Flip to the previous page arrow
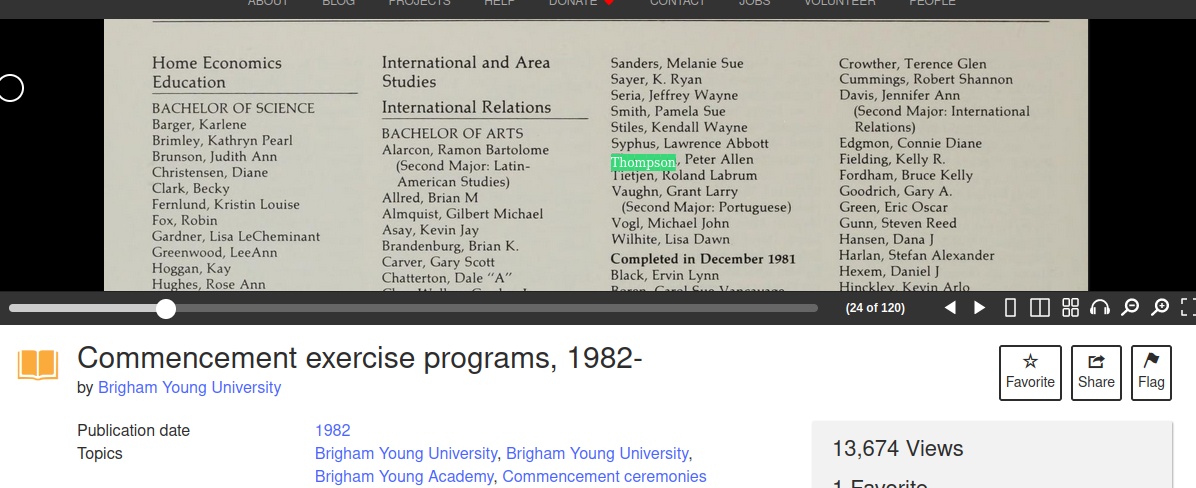 (950, 308)
